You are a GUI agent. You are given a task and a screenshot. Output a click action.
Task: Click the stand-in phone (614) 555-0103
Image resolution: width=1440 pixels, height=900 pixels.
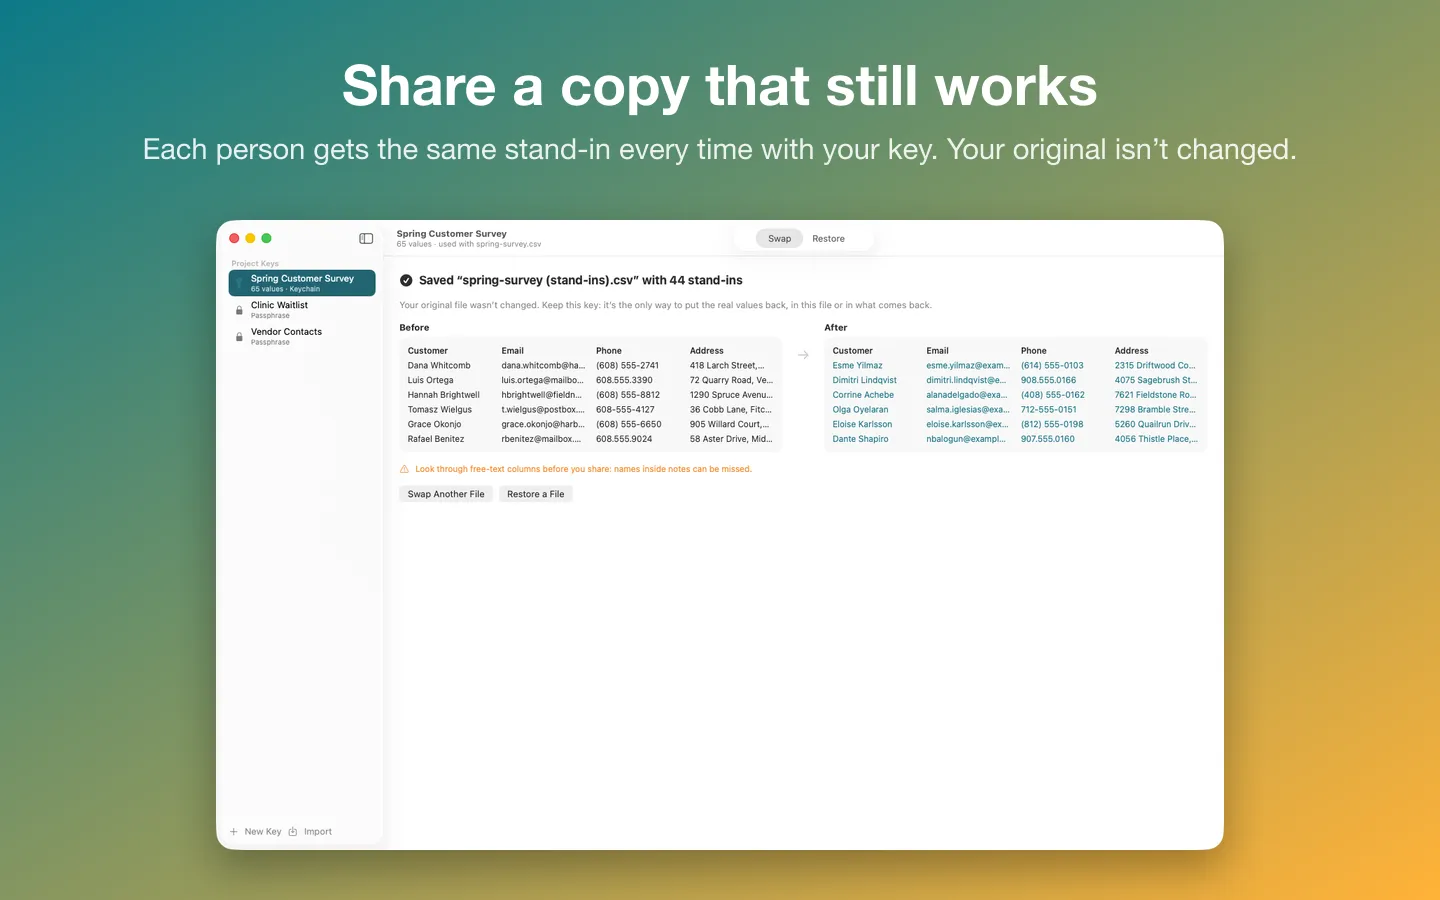(1052, 366)
